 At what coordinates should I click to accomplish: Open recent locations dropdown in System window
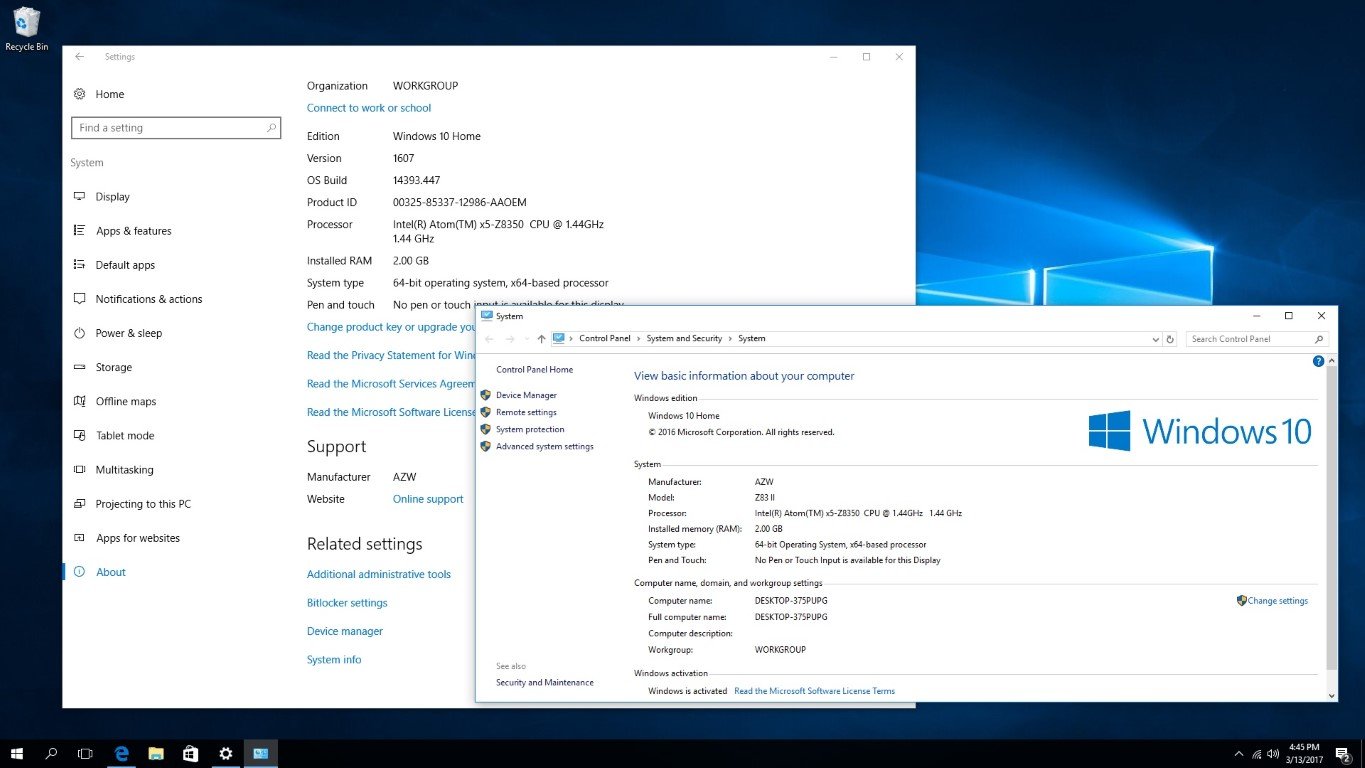[x=526, y=339]
